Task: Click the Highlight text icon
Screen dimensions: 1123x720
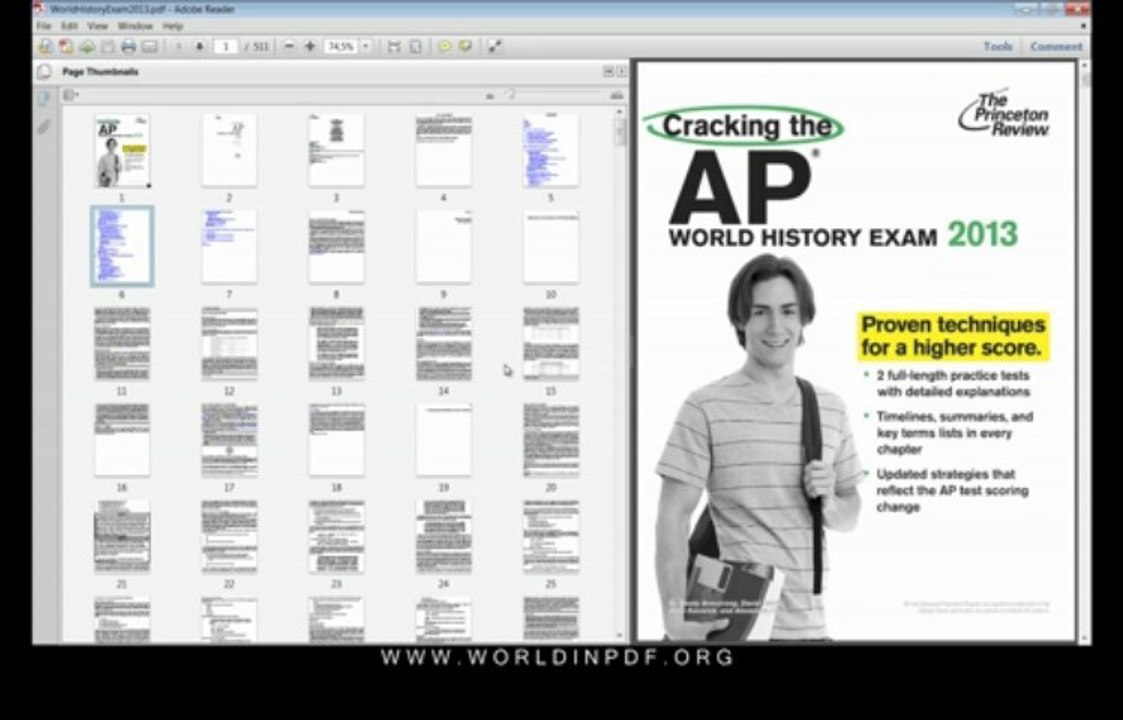Action: point(465,47)
